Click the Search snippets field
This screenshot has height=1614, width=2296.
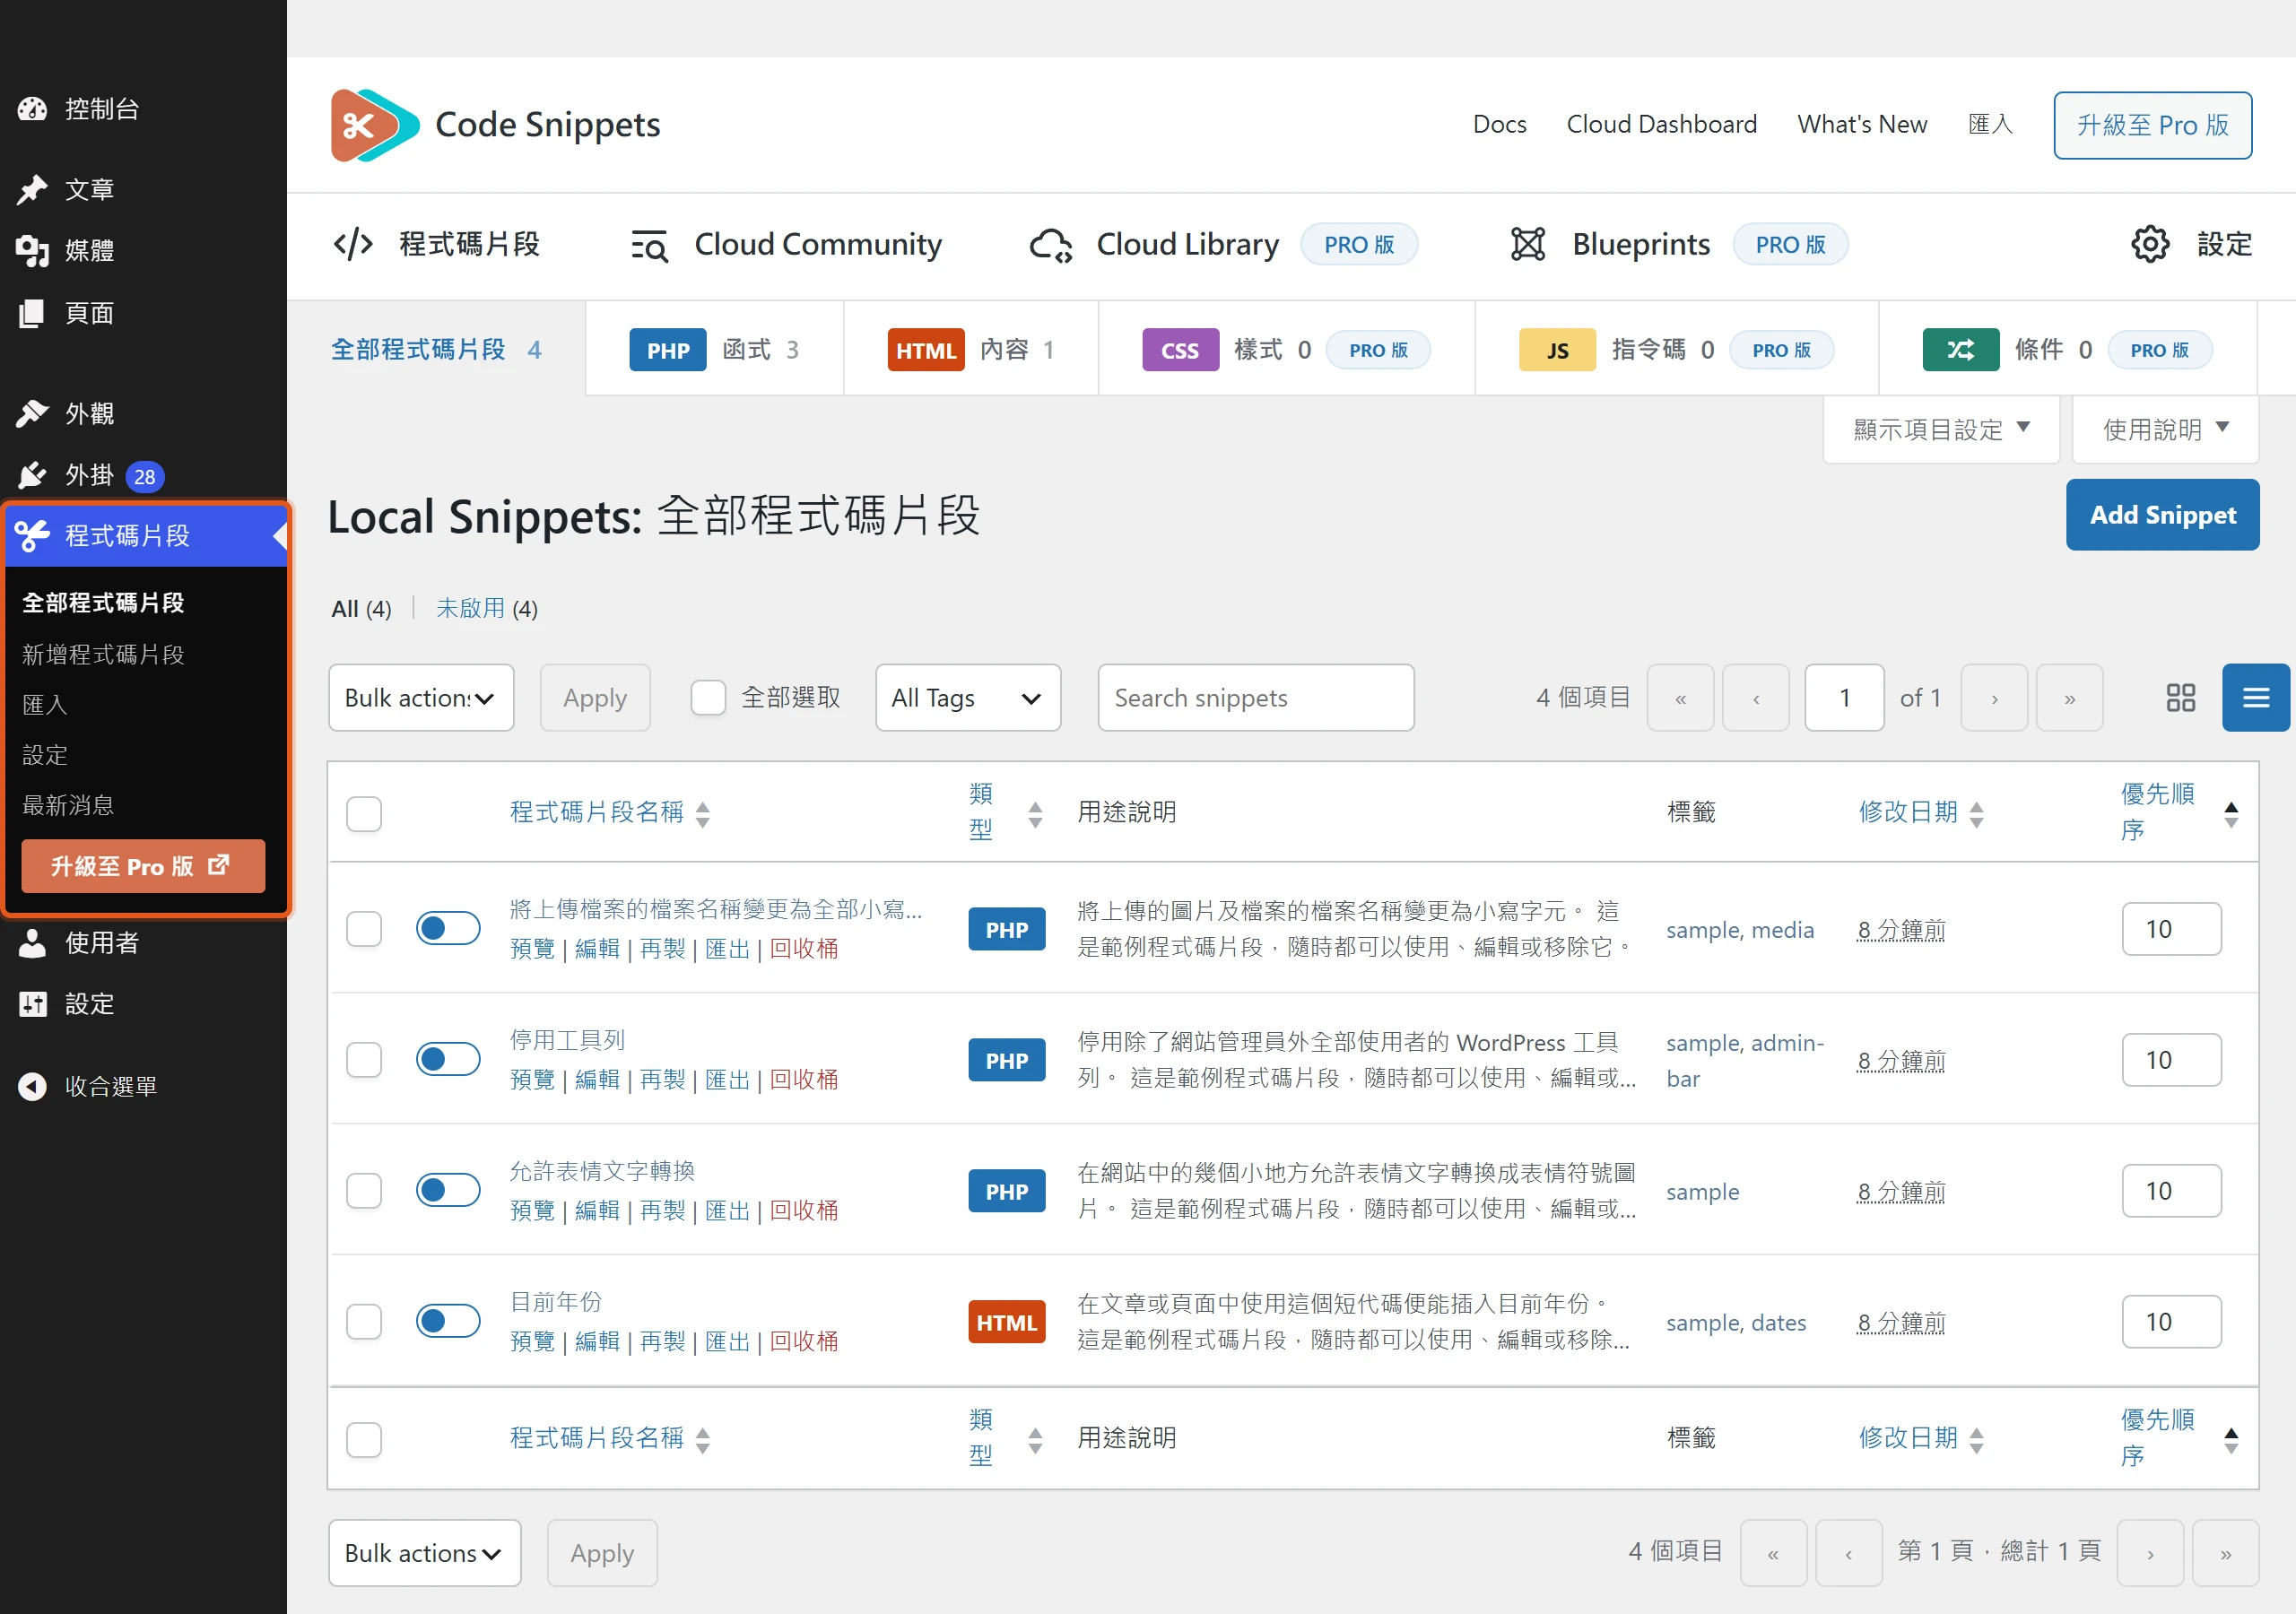(x=1256, y=698)
